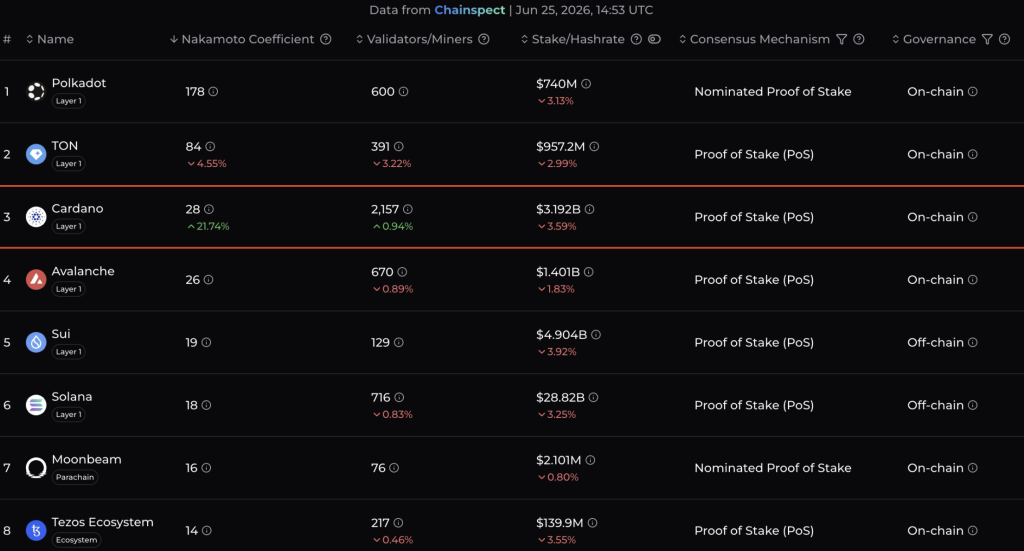Click info icon next to Polkadot's $740M
The image size is (1024, 551).
[x=586, y=84]
